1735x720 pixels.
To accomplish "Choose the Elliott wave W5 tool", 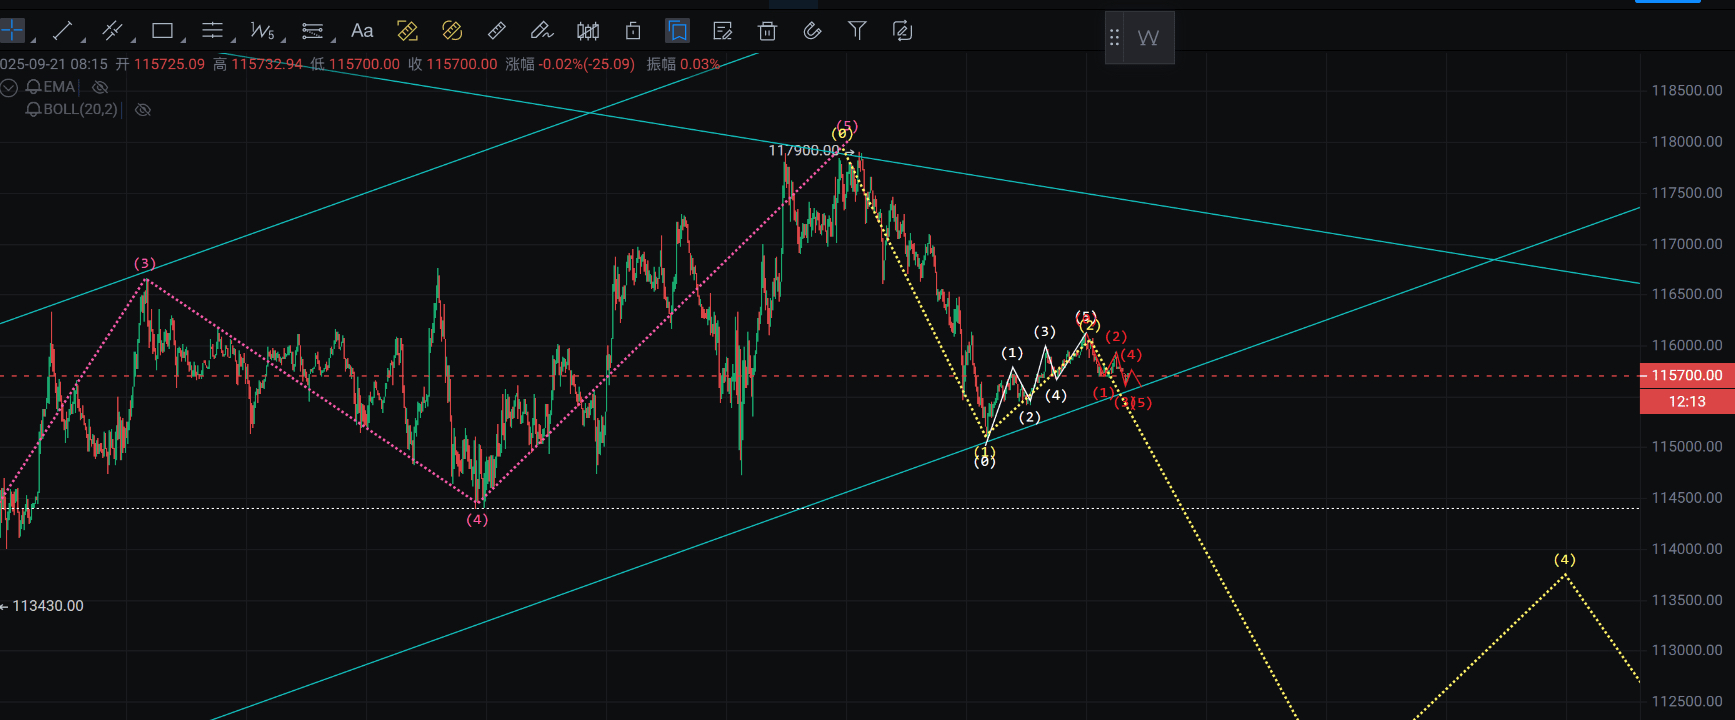I will [262, 31].
